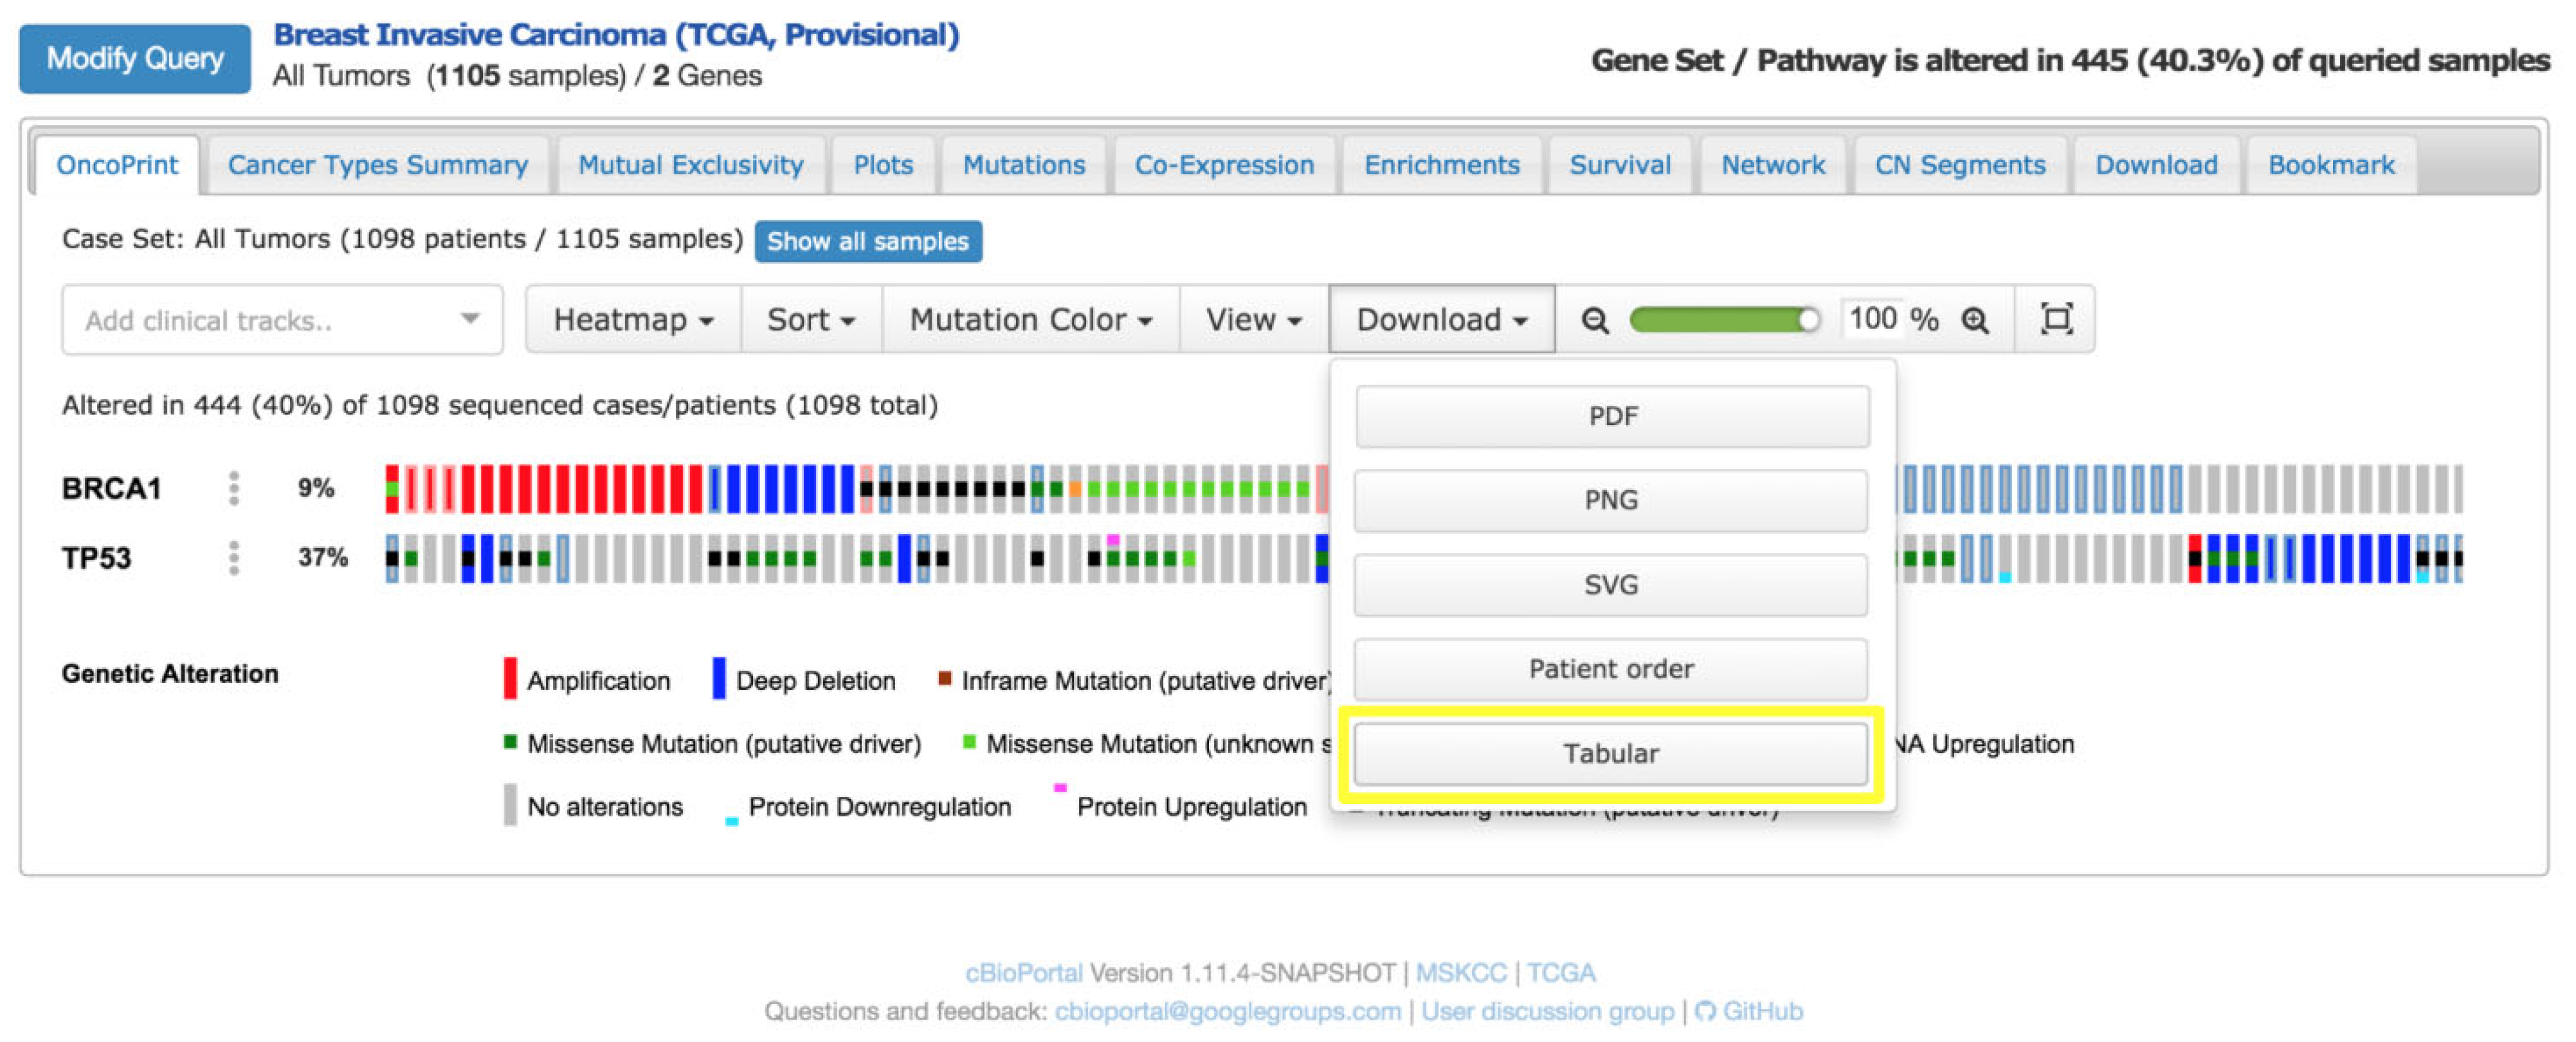
Task: Click the zoom in magnifier icon
Action: click(1975, 320)
